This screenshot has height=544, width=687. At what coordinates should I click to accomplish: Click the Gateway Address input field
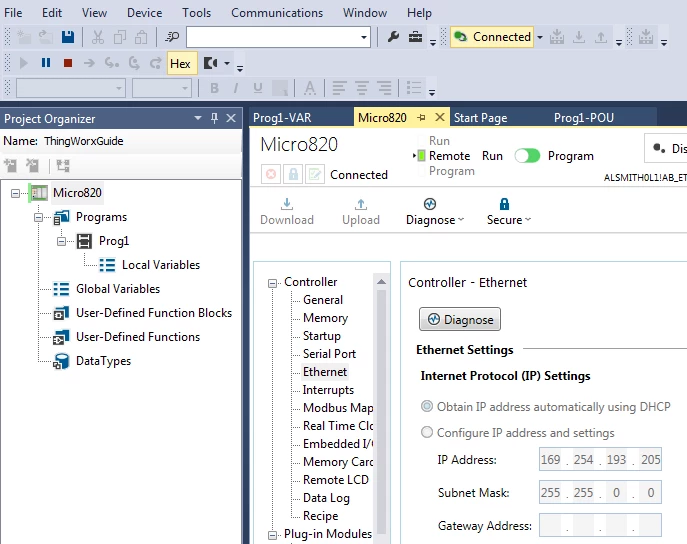tap(600, 525)
